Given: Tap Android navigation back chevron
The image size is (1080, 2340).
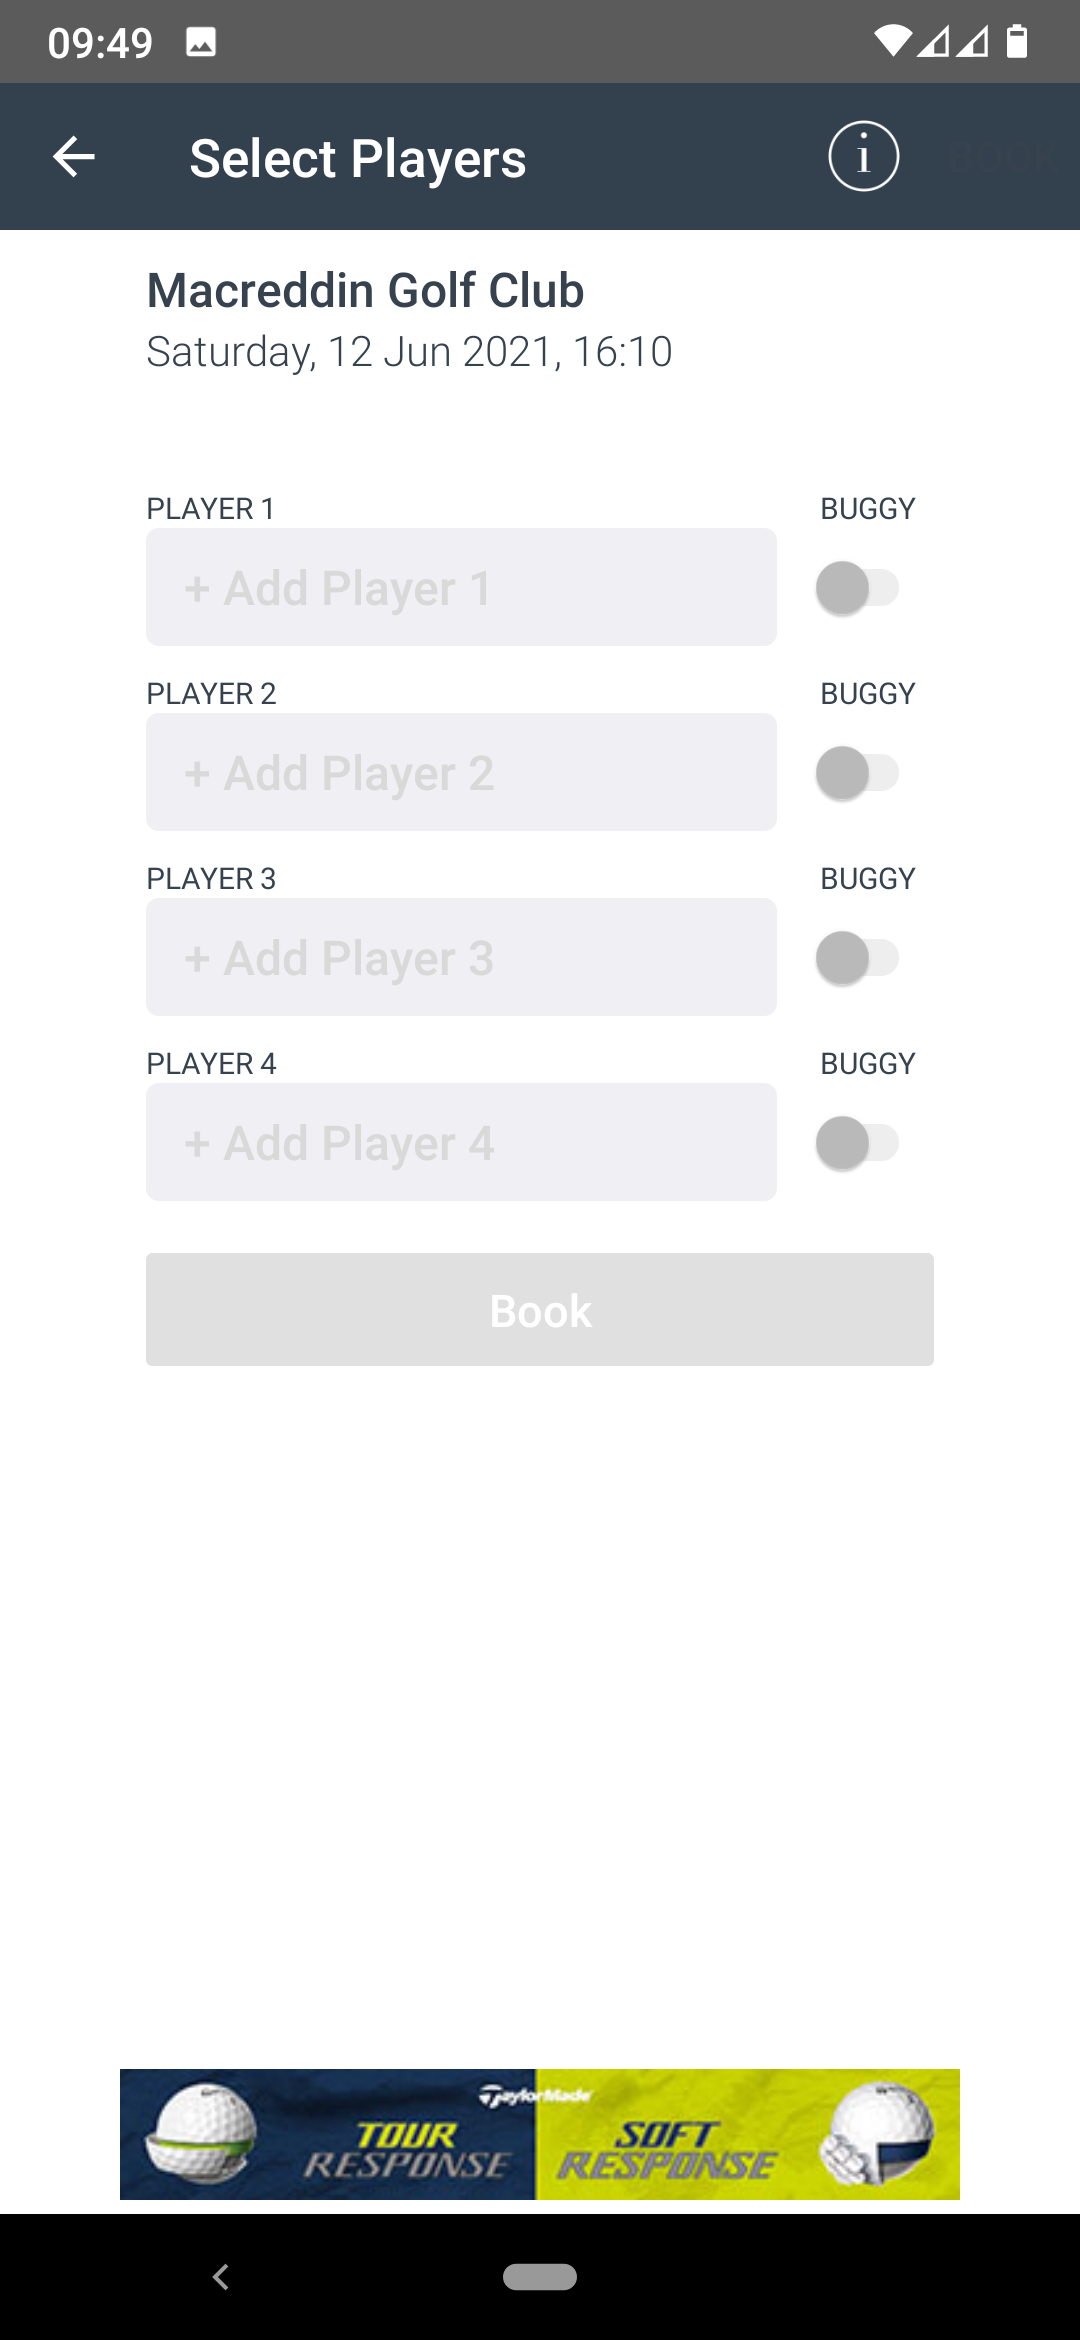Looking at the screenshot, I should pos(221,2277).
